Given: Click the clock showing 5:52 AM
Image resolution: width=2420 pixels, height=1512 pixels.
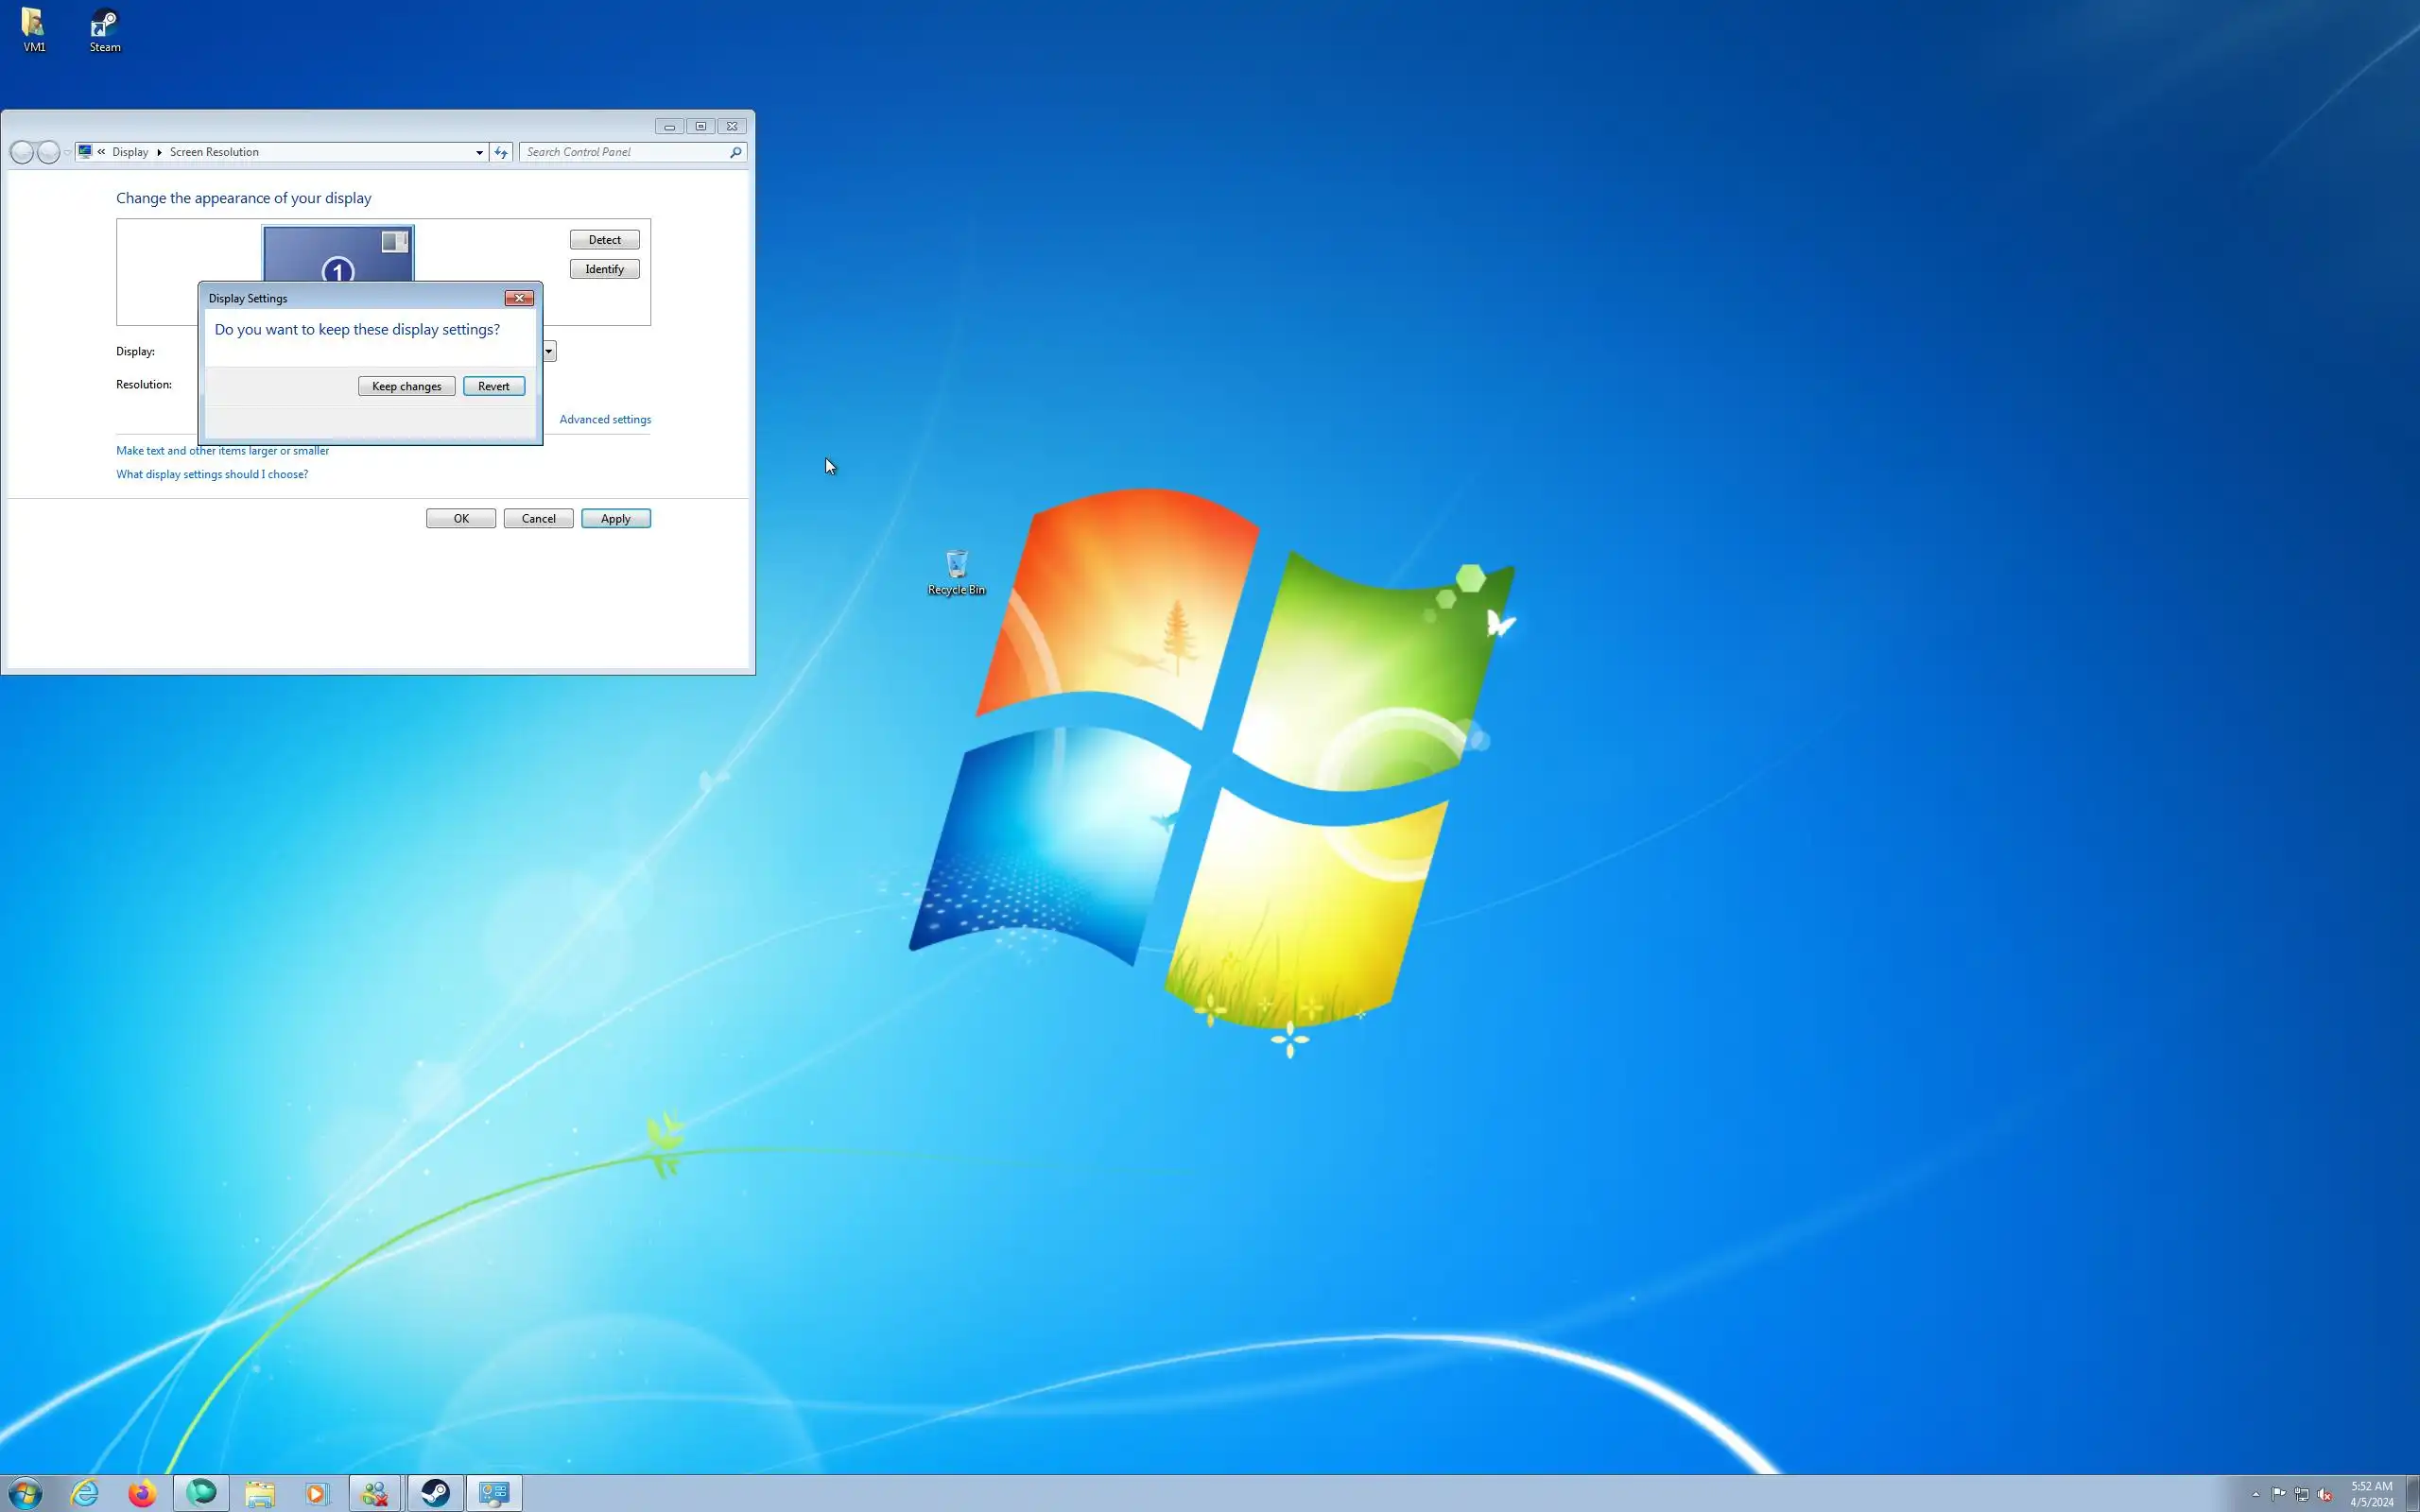Looking at the screenshot, I should (2371, 1493).
